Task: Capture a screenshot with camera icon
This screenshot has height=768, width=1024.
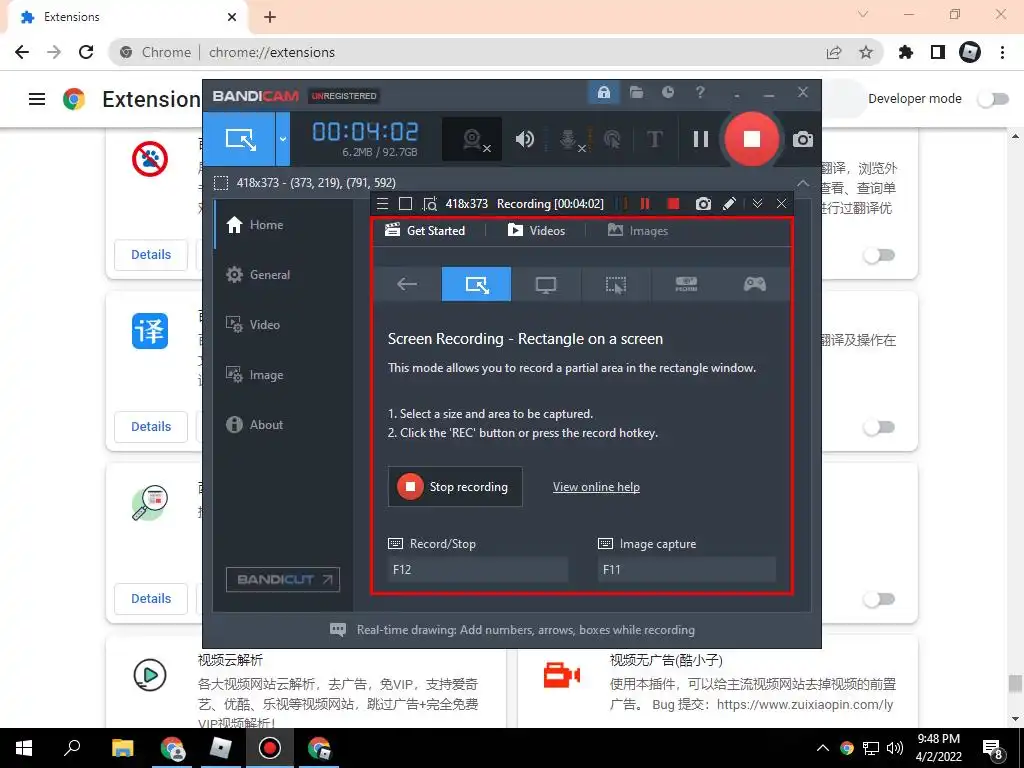Action: pos(803,139)
